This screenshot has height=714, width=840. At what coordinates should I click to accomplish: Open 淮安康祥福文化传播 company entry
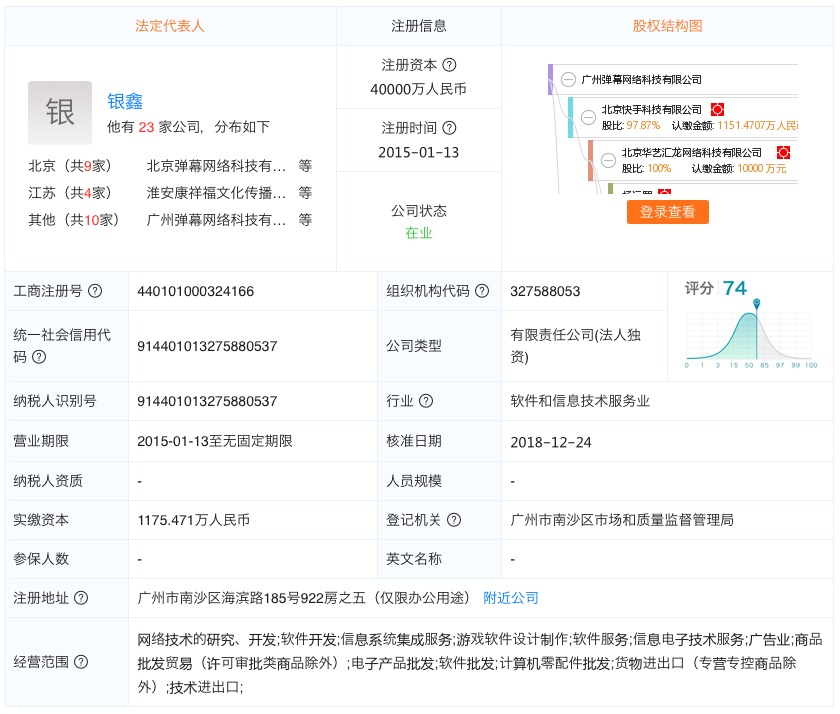[x=217, y=193]
